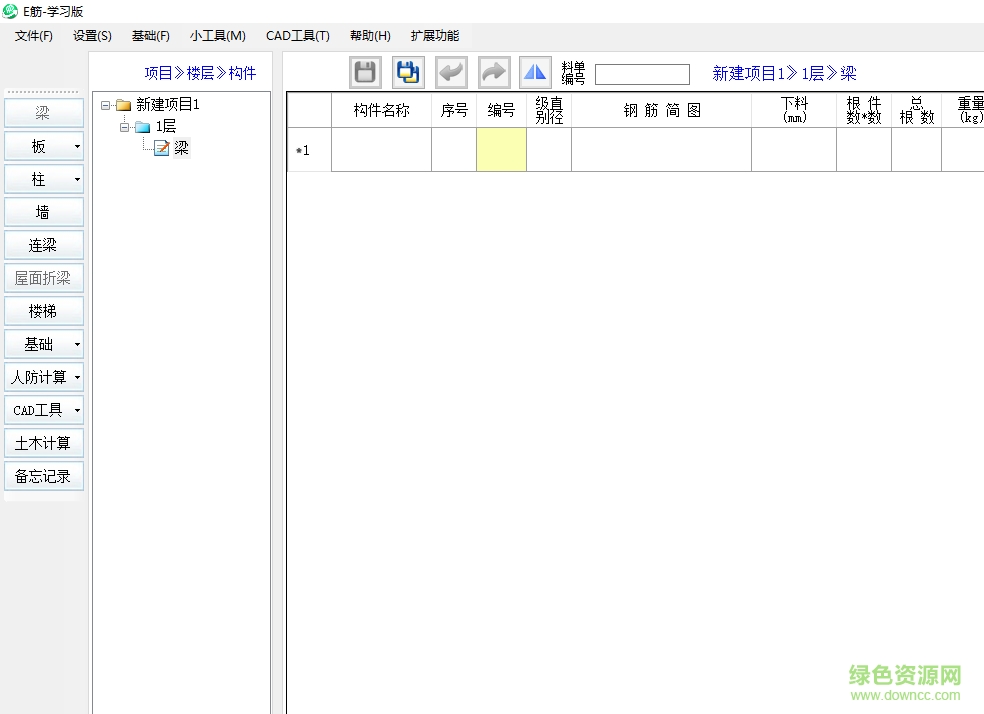Open the 人防计算 dropdown arrow
Image resolution: width=984 pixels, height=714 pixels.
point(77,378)
